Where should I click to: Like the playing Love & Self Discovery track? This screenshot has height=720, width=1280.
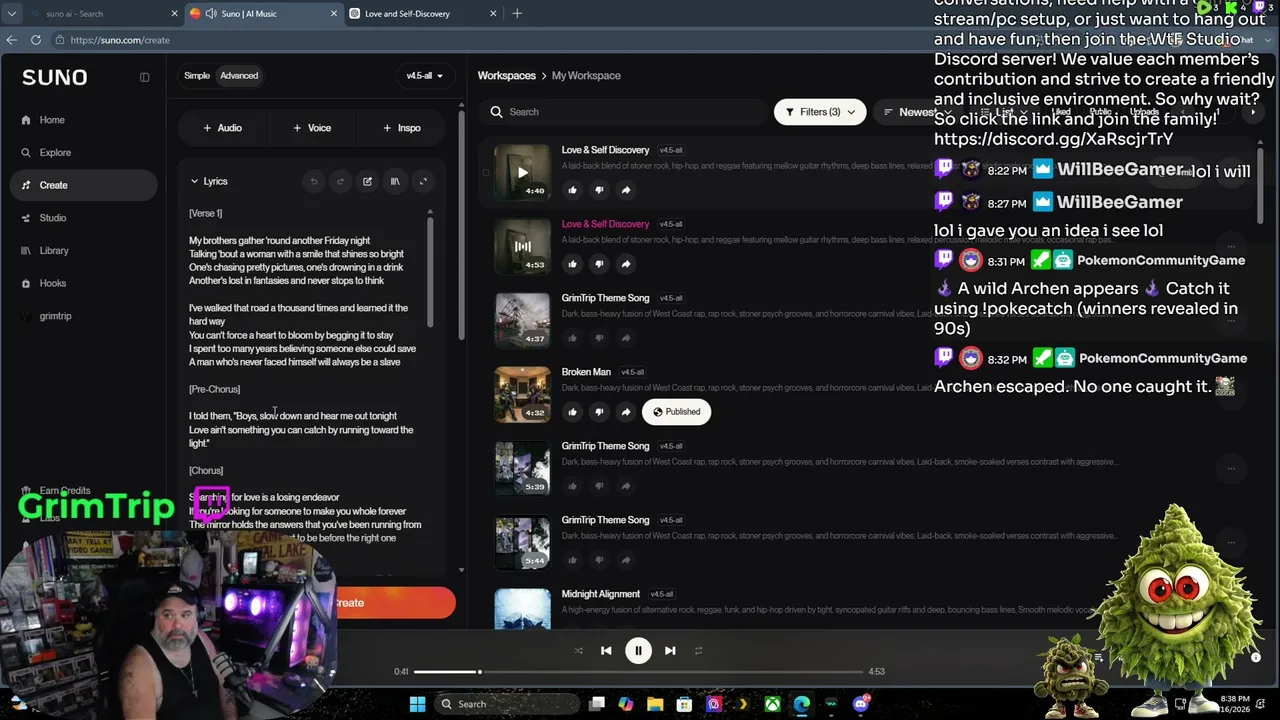pyautogui.click(x=572, y=264)
